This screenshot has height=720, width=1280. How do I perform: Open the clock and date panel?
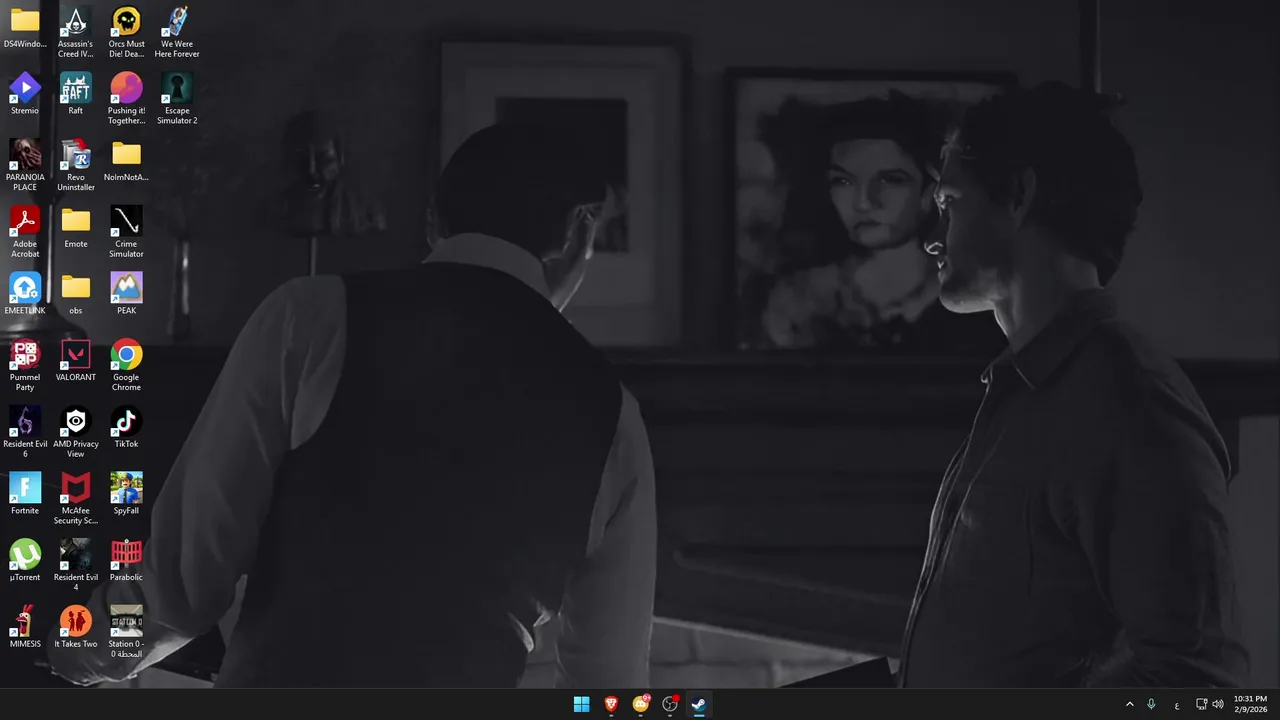click(1250, 704)
